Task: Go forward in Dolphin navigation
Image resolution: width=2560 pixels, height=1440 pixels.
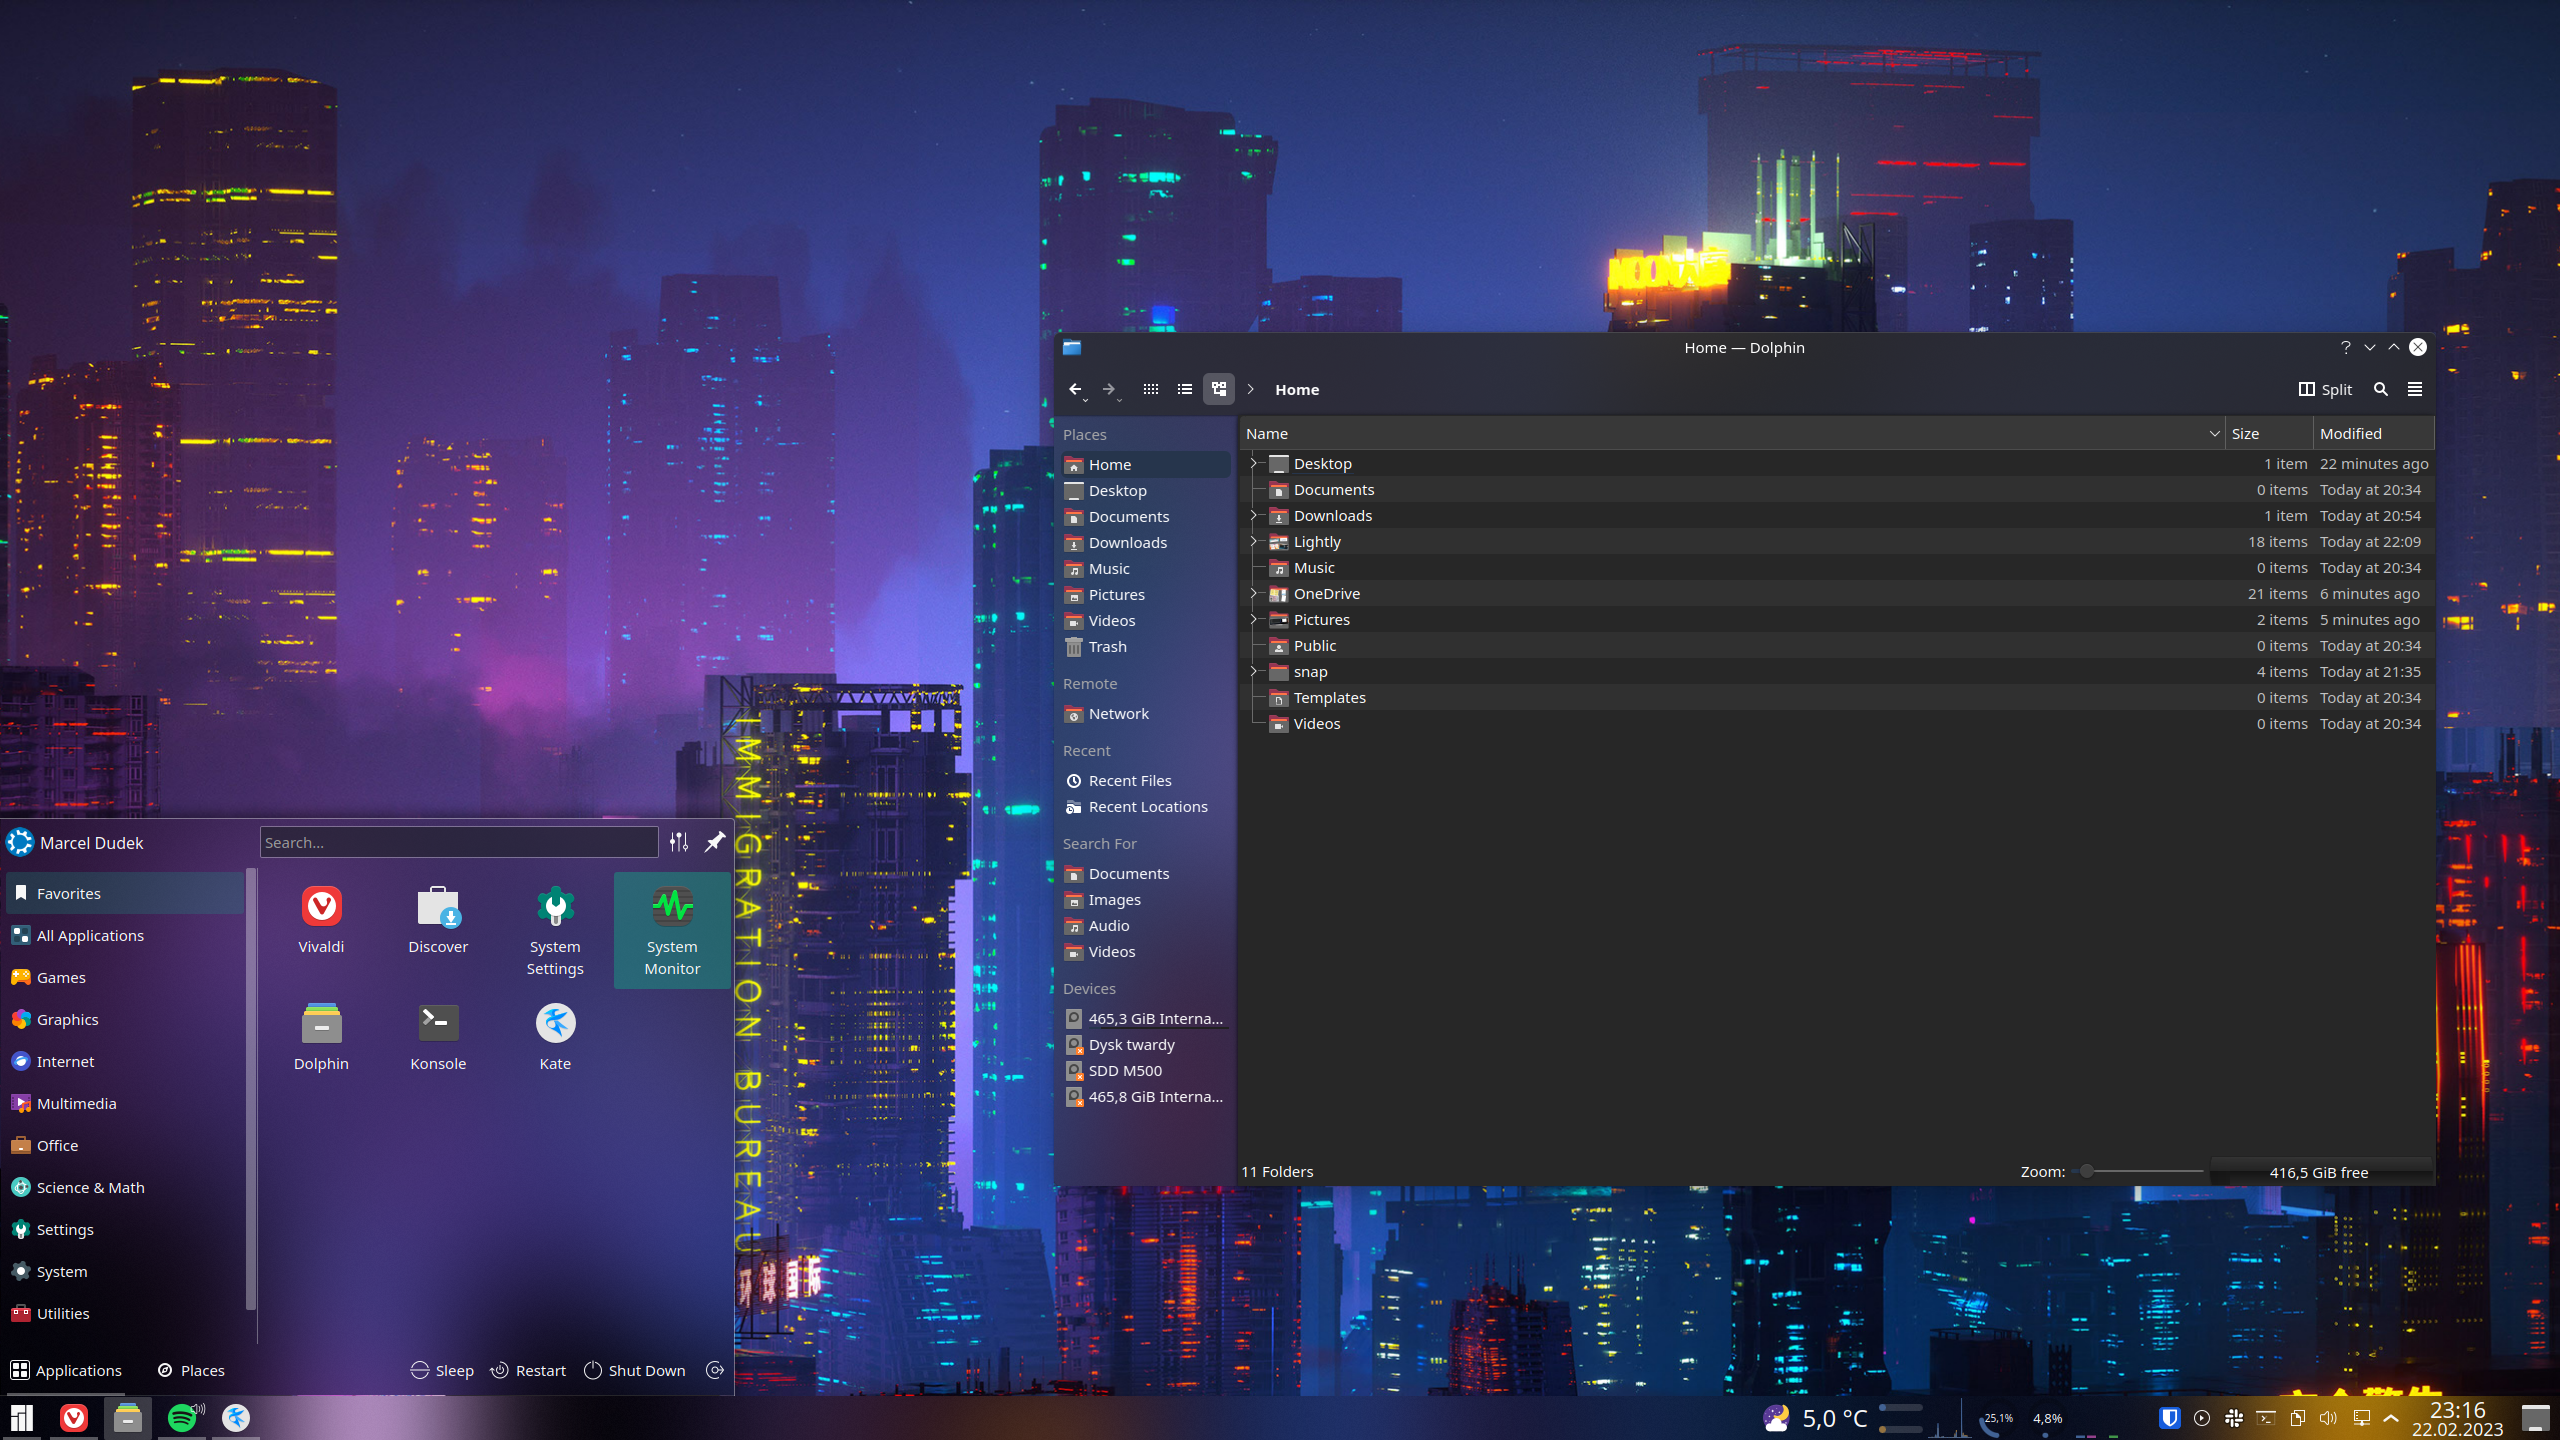Action: click(1109, 389)
